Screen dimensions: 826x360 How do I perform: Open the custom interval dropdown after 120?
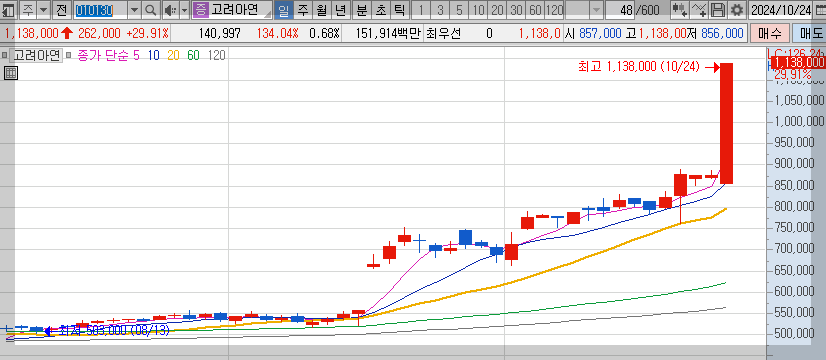596,9
